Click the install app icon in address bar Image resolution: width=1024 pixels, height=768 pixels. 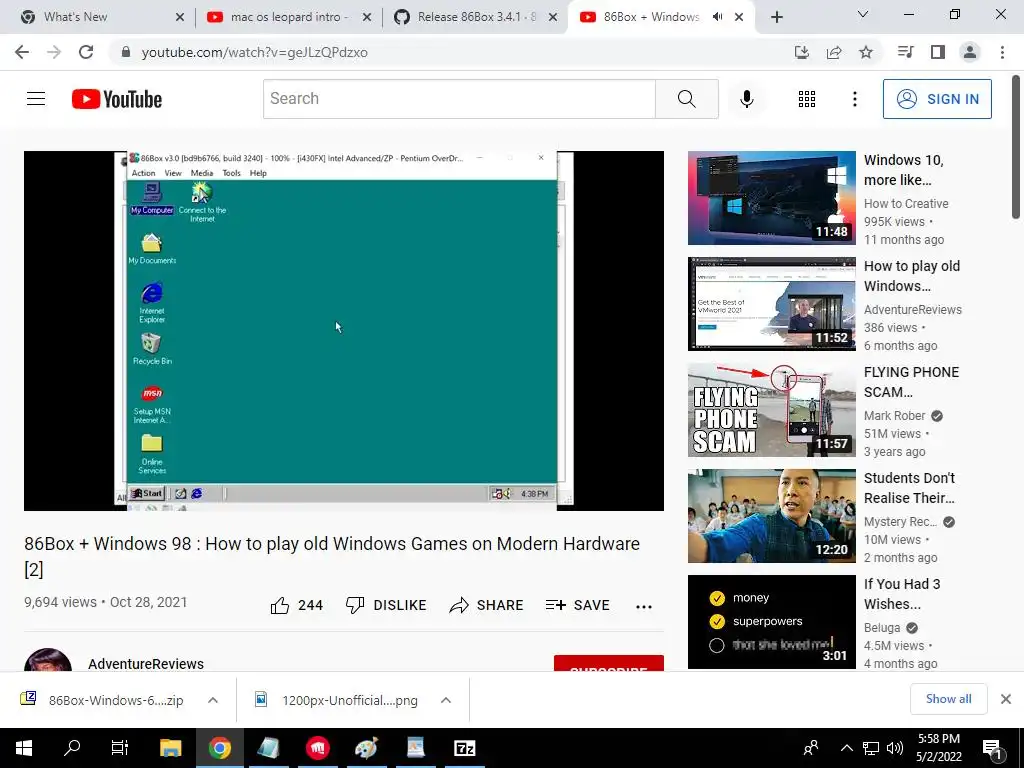click(801, 52)
